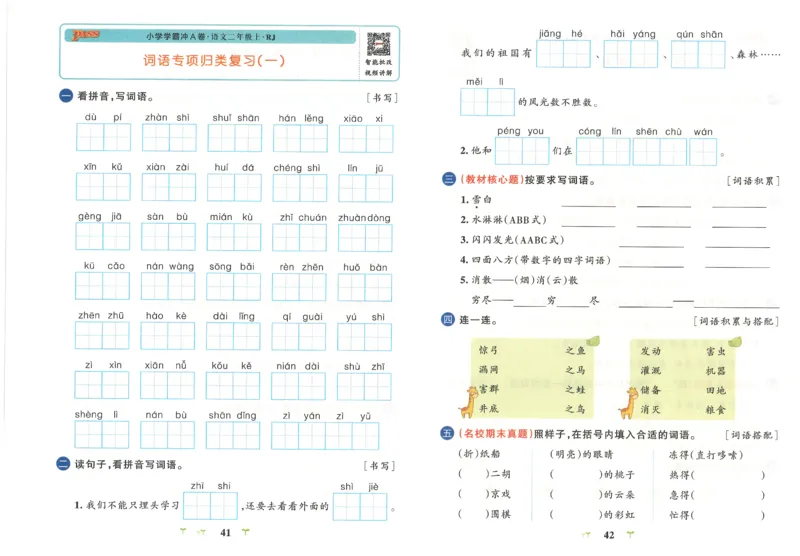Click the writing boxes under gèng jiā
Image resolution: width=800 pixels, height=556 pixels.
103,236
